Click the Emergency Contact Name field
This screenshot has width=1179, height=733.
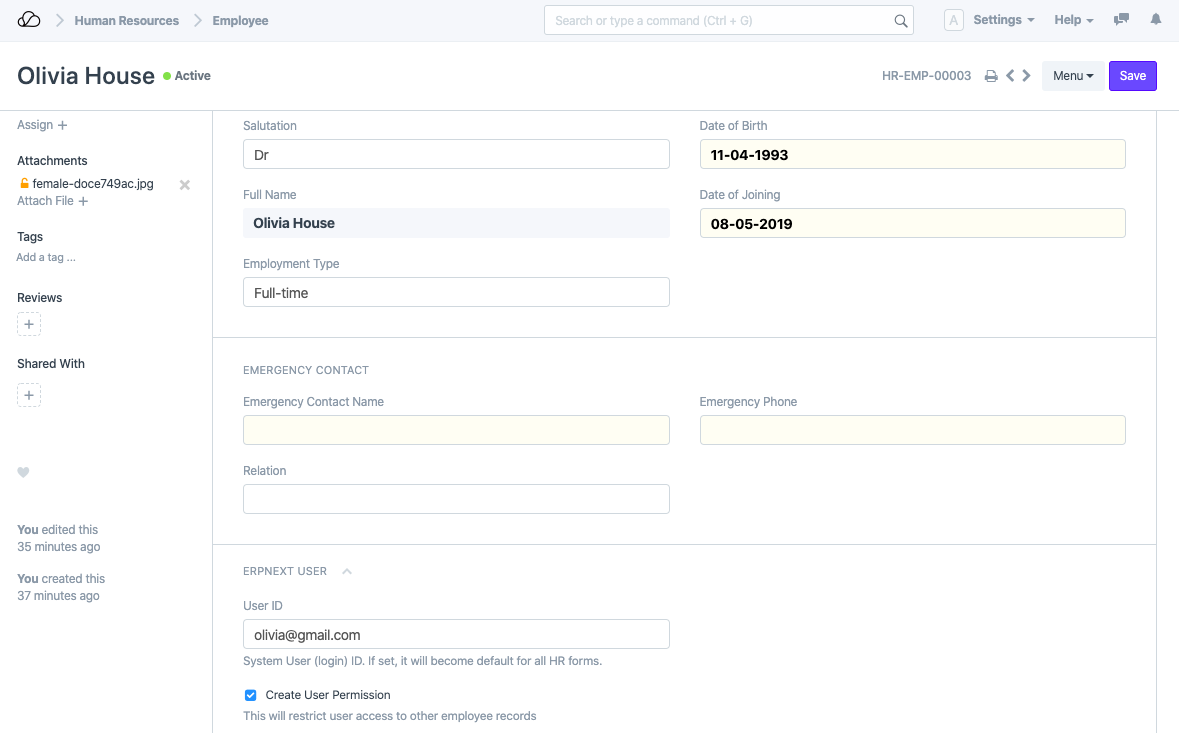point(456,430)
